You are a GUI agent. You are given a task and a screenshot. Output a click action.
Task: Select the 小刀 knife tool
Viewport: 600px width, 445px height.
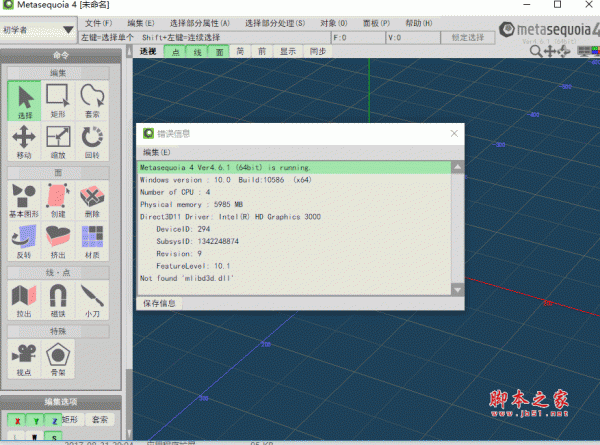pos(93,300)
